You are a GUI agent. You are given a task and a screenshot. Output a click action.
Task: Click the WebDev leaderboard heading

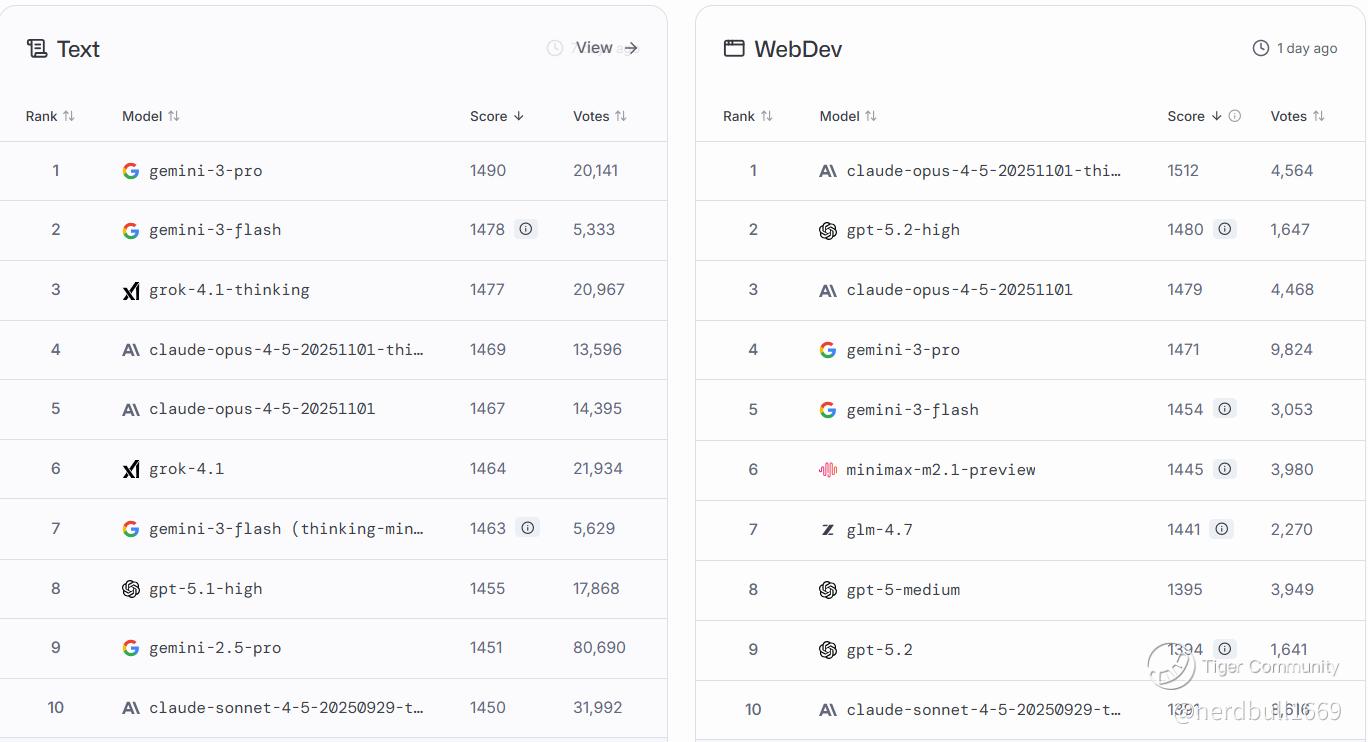tap(797, 49)
